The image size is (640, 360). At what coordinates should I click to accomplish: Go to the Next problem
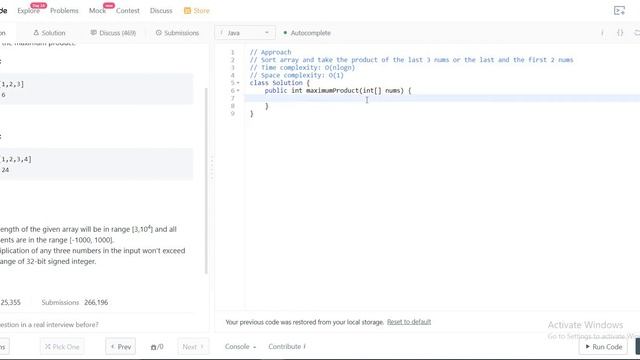tap(193, 347)
